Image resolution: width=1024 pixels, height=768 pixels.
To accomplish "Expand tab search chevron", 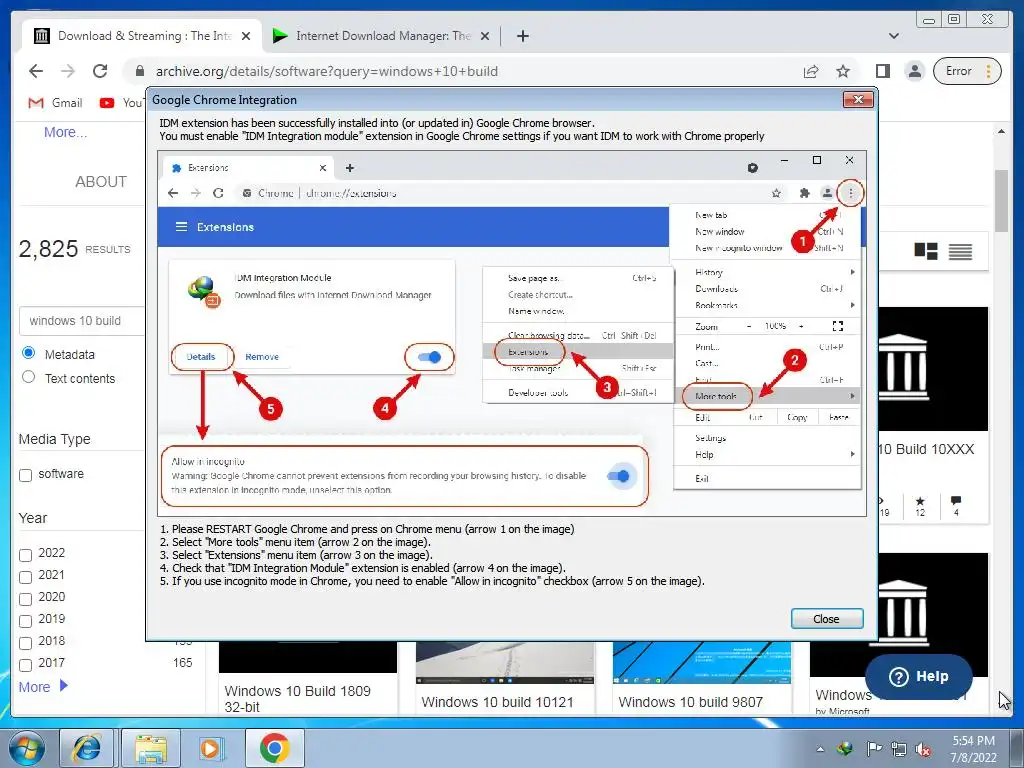I will 893,36.
